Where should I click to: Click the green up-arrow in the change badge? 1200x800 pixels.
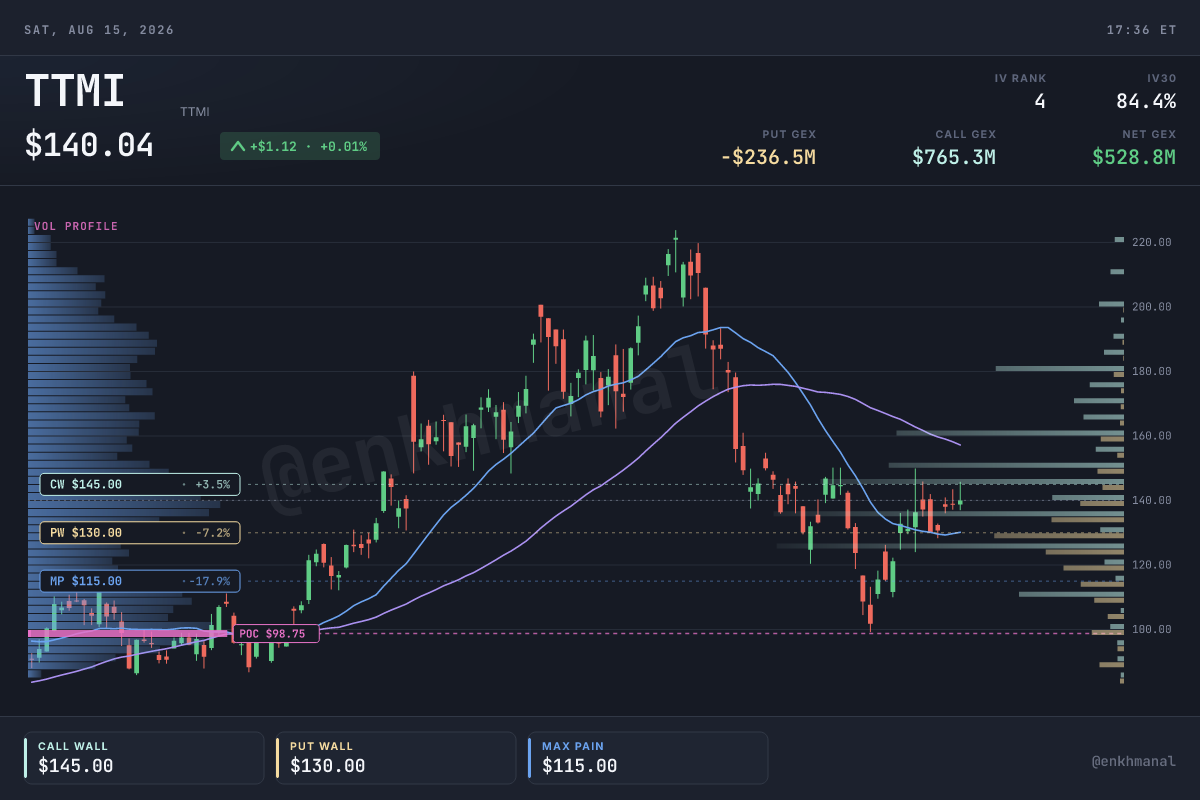tap(237, 146)
